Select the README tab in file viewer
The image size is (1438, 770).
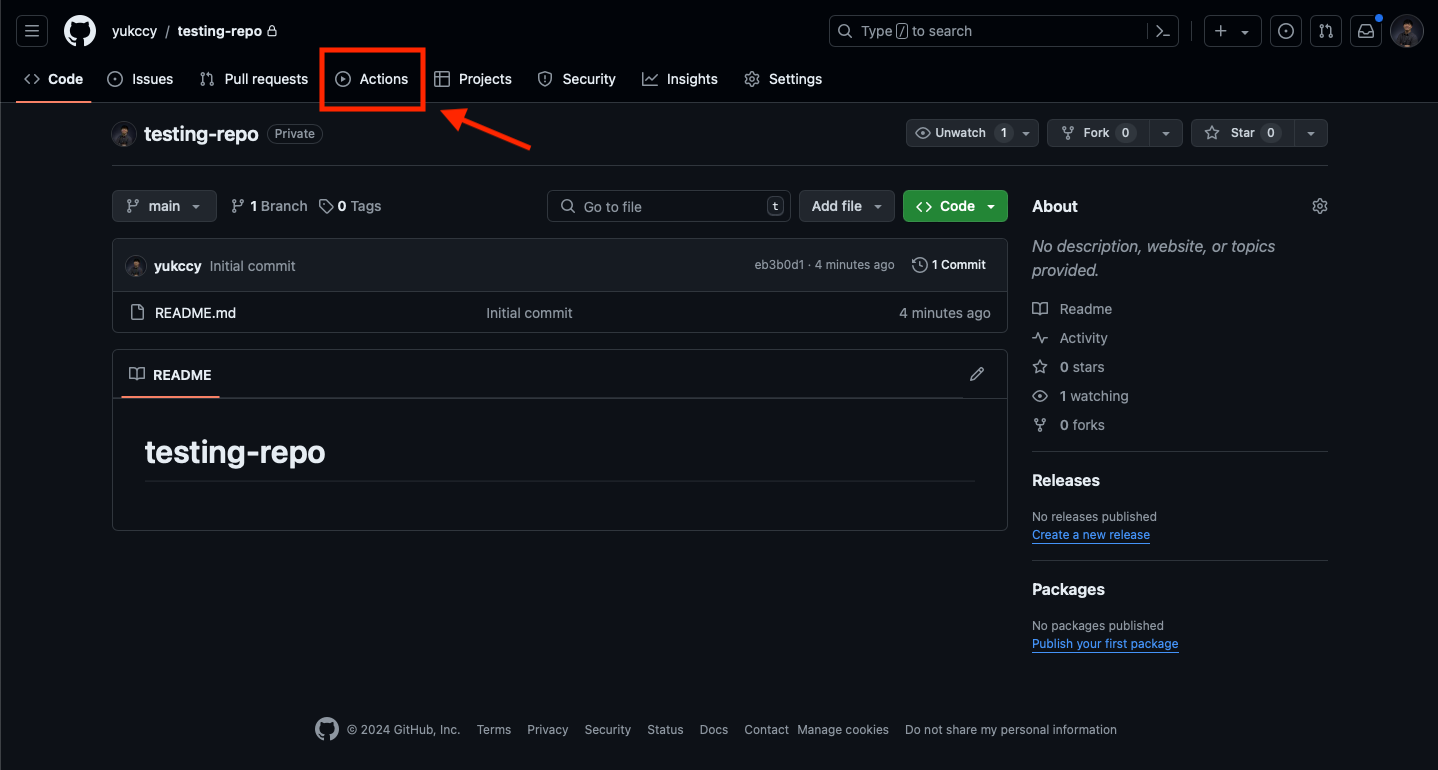pos(170,375)
